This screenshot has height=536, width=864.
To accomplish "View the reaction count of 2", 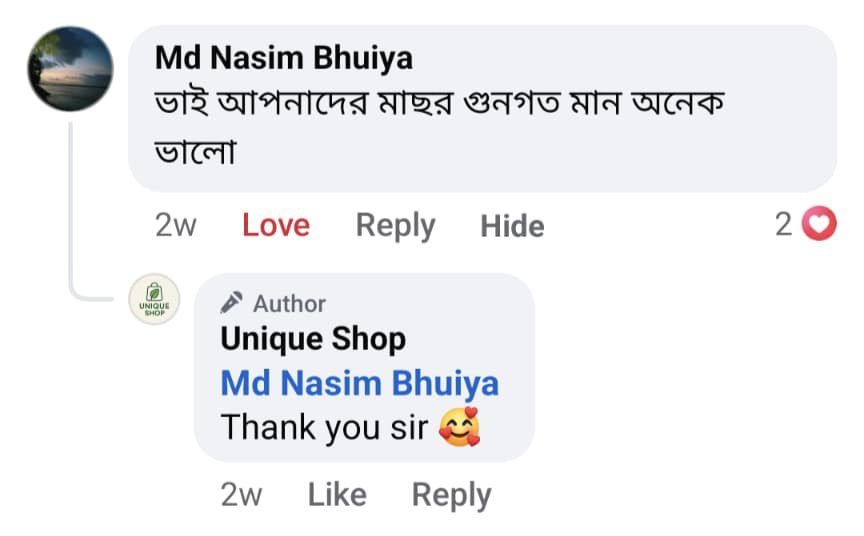I will (783, 225).
